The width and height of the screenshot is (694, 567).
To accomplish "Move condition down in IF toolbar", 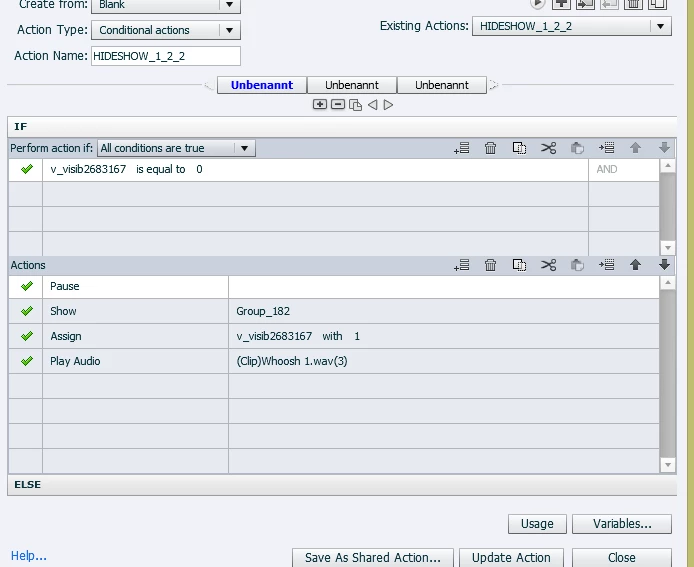I will point(664,148).
